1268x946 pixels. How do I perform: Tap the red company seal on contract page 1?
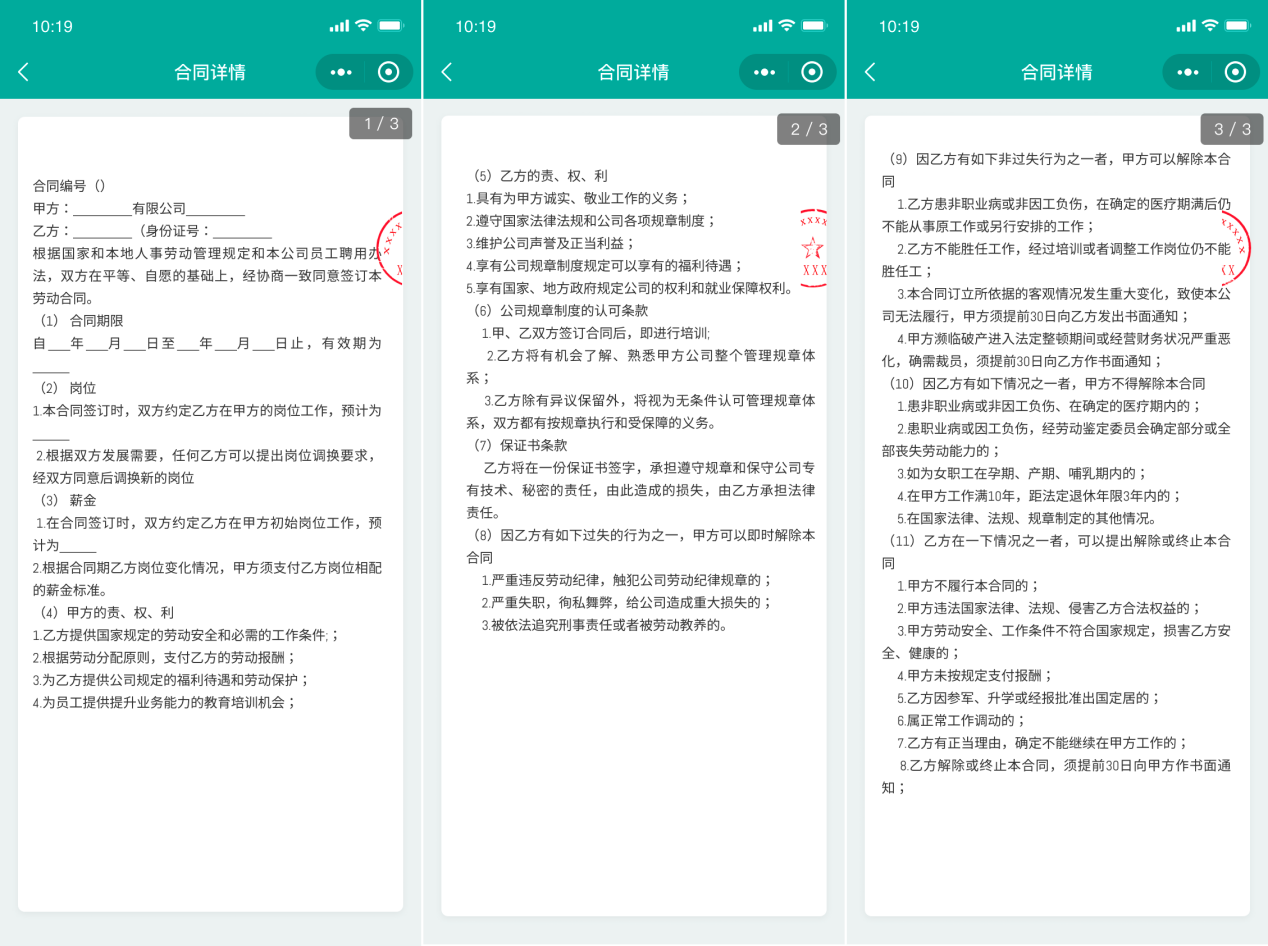391,248
